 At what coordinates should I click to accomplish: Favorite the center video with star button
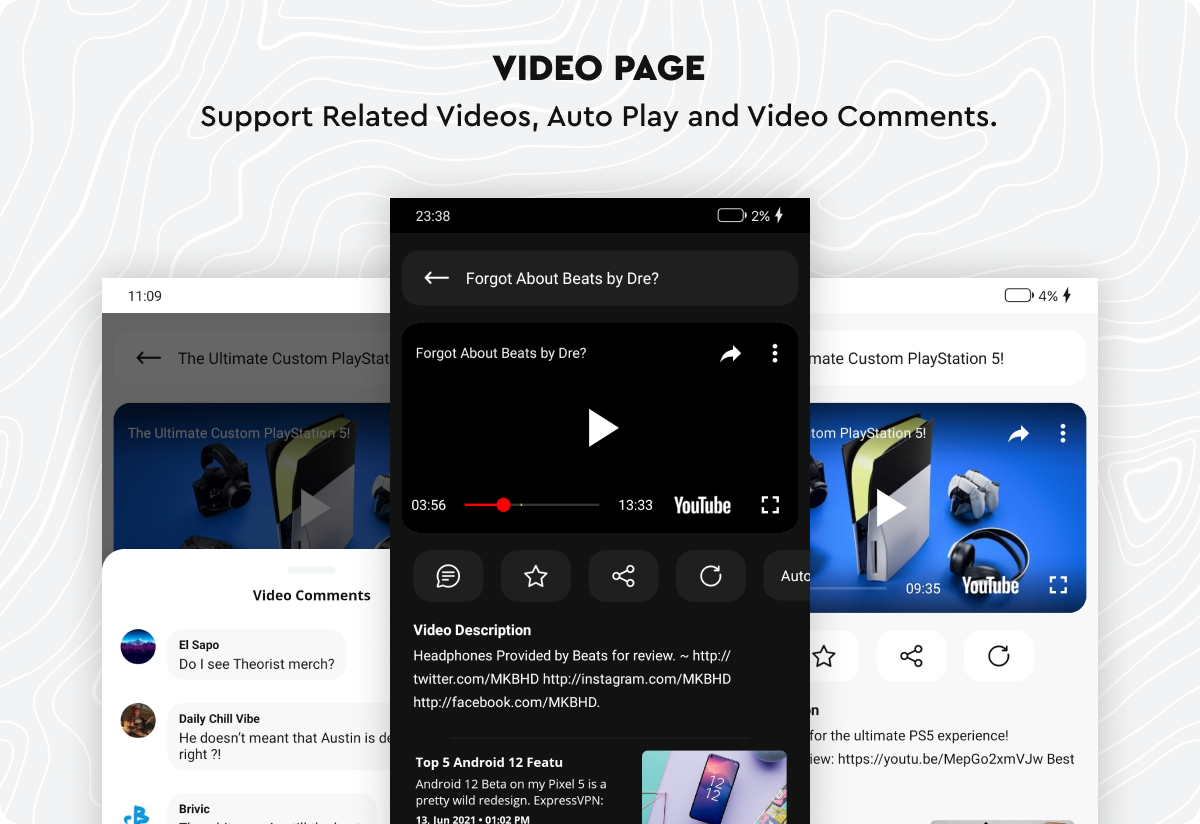(x=536, y=576)
